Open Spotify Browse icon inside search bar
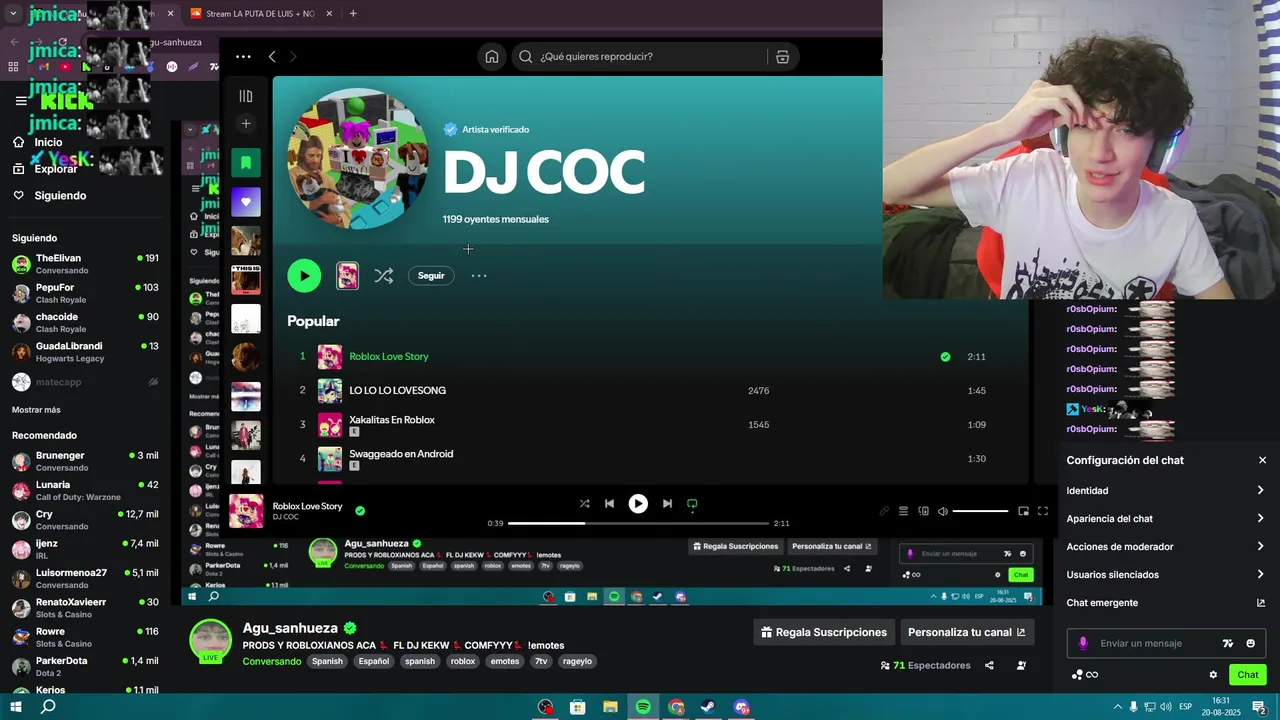The width and height of the screenshot is (1280, 720). coord(782,57)
